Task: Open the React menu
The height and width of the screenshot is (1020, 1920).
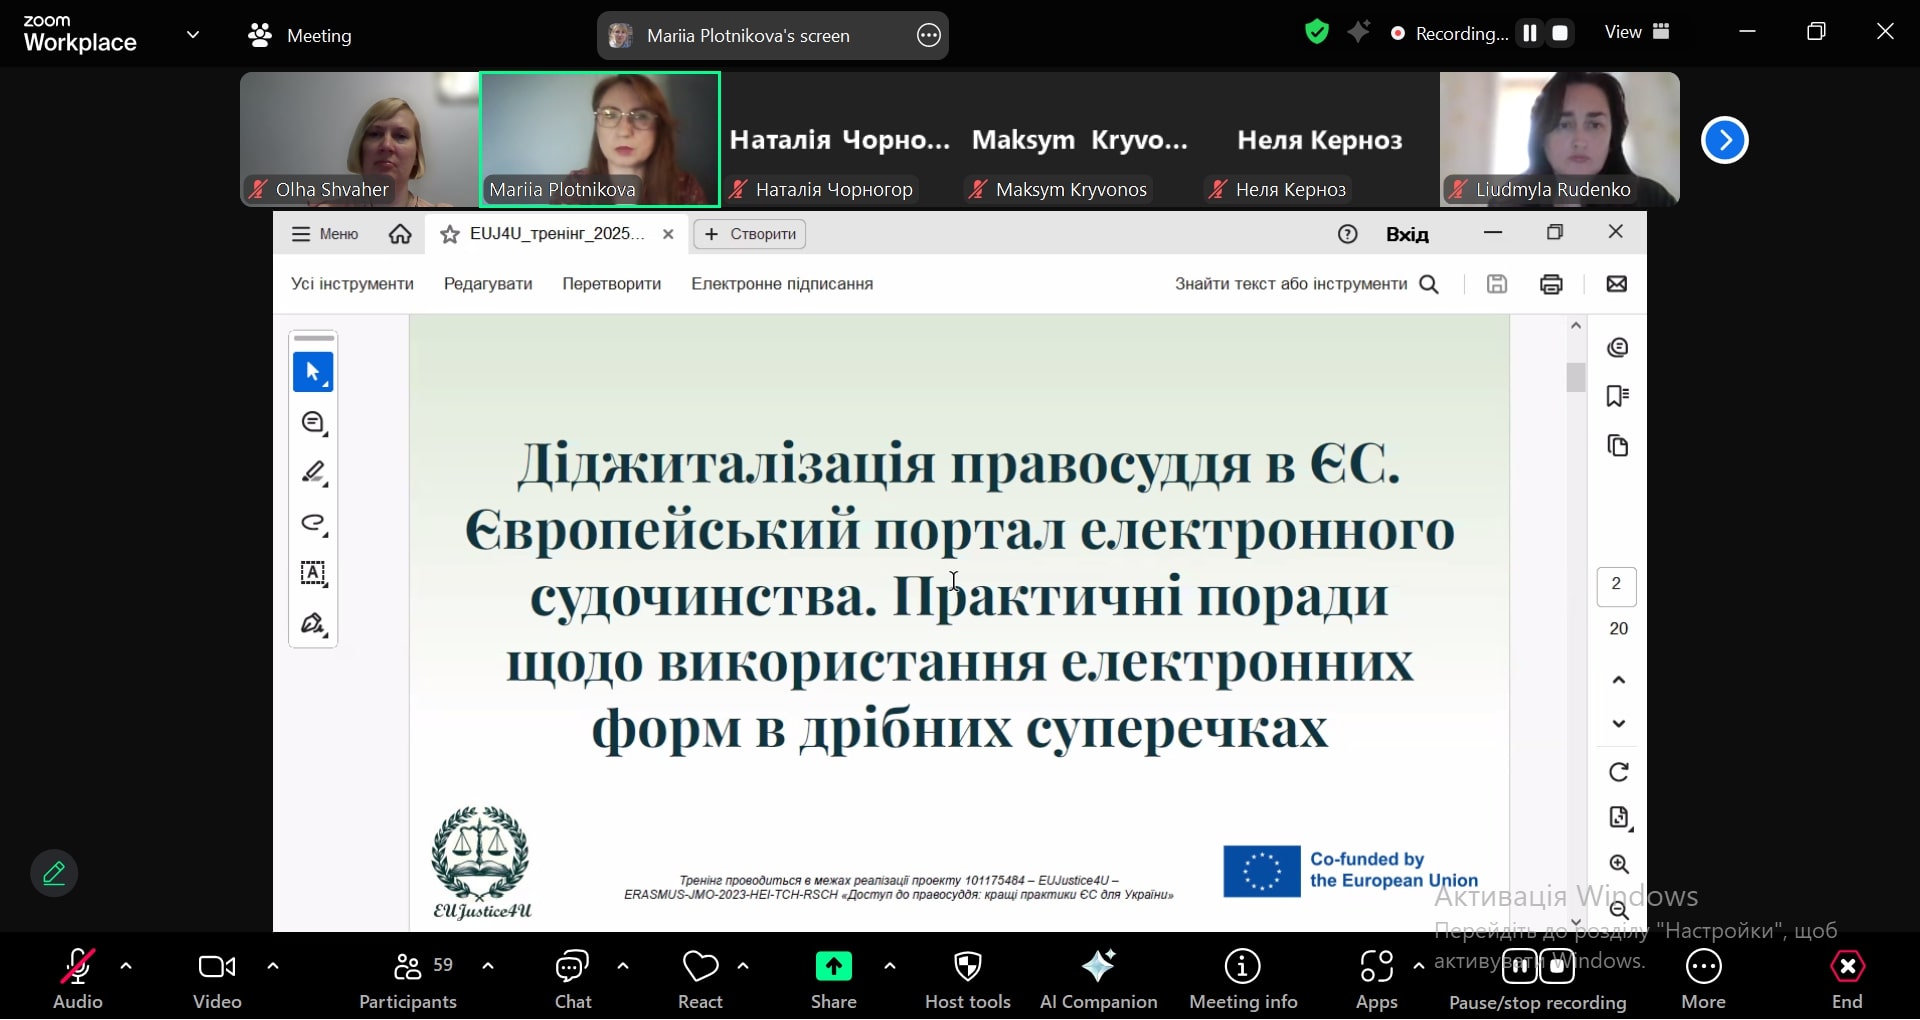Action: coord(700,979)
